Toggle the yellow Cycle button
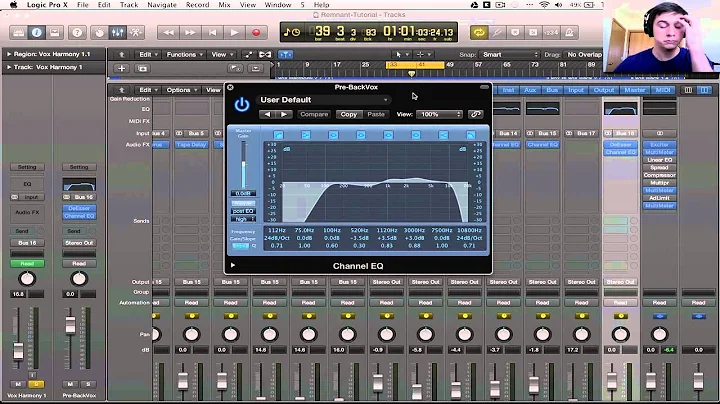Image resolution: width=720 pixels, height=404 pixels. 478,33
